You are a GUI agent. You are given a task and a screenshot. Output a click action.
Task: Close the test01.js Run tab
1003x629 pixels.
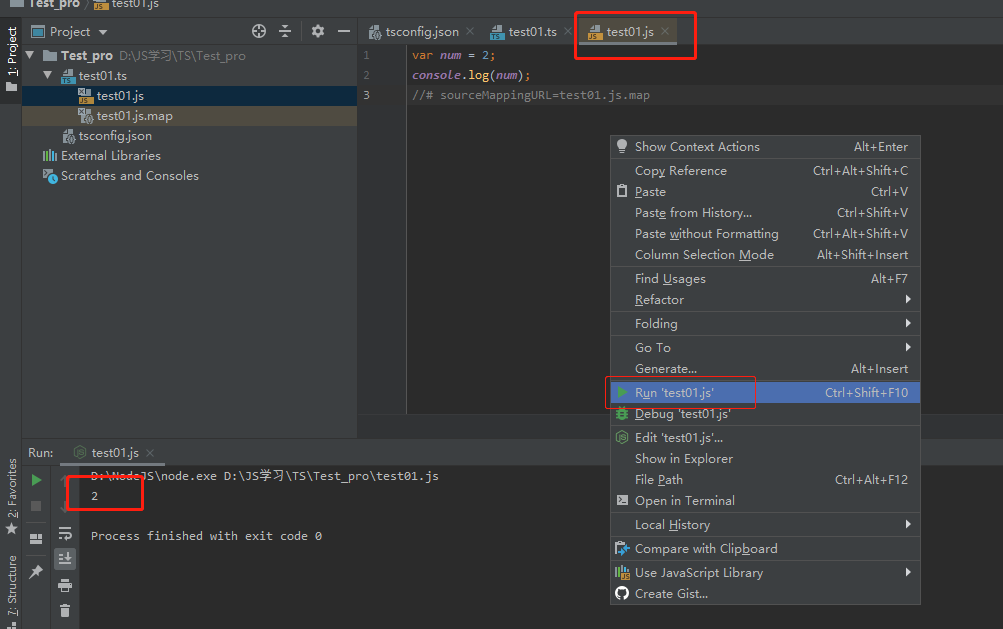tap(150, 453)
